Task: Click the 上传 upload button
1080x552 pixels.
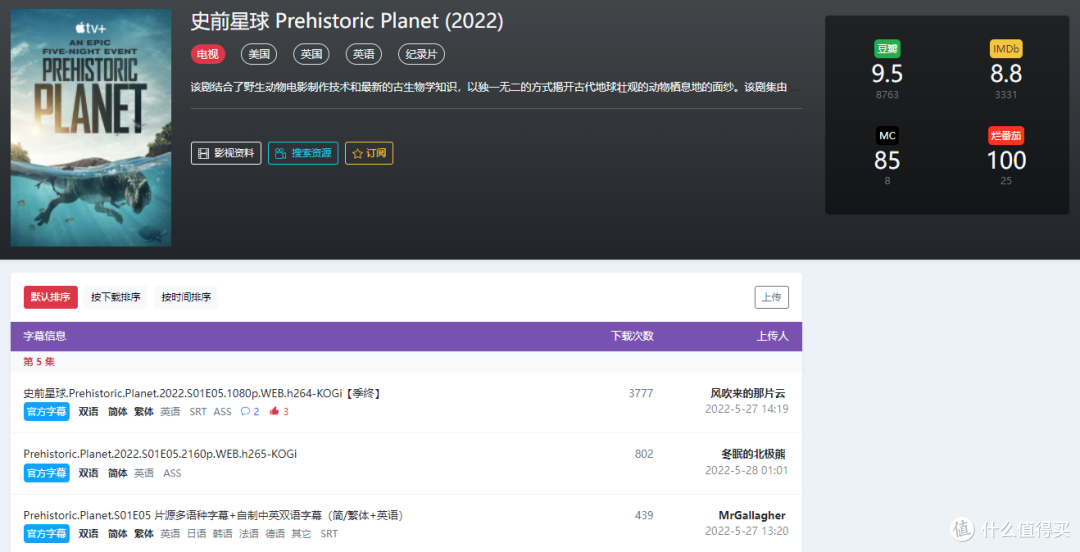Action: coord(771,297)
